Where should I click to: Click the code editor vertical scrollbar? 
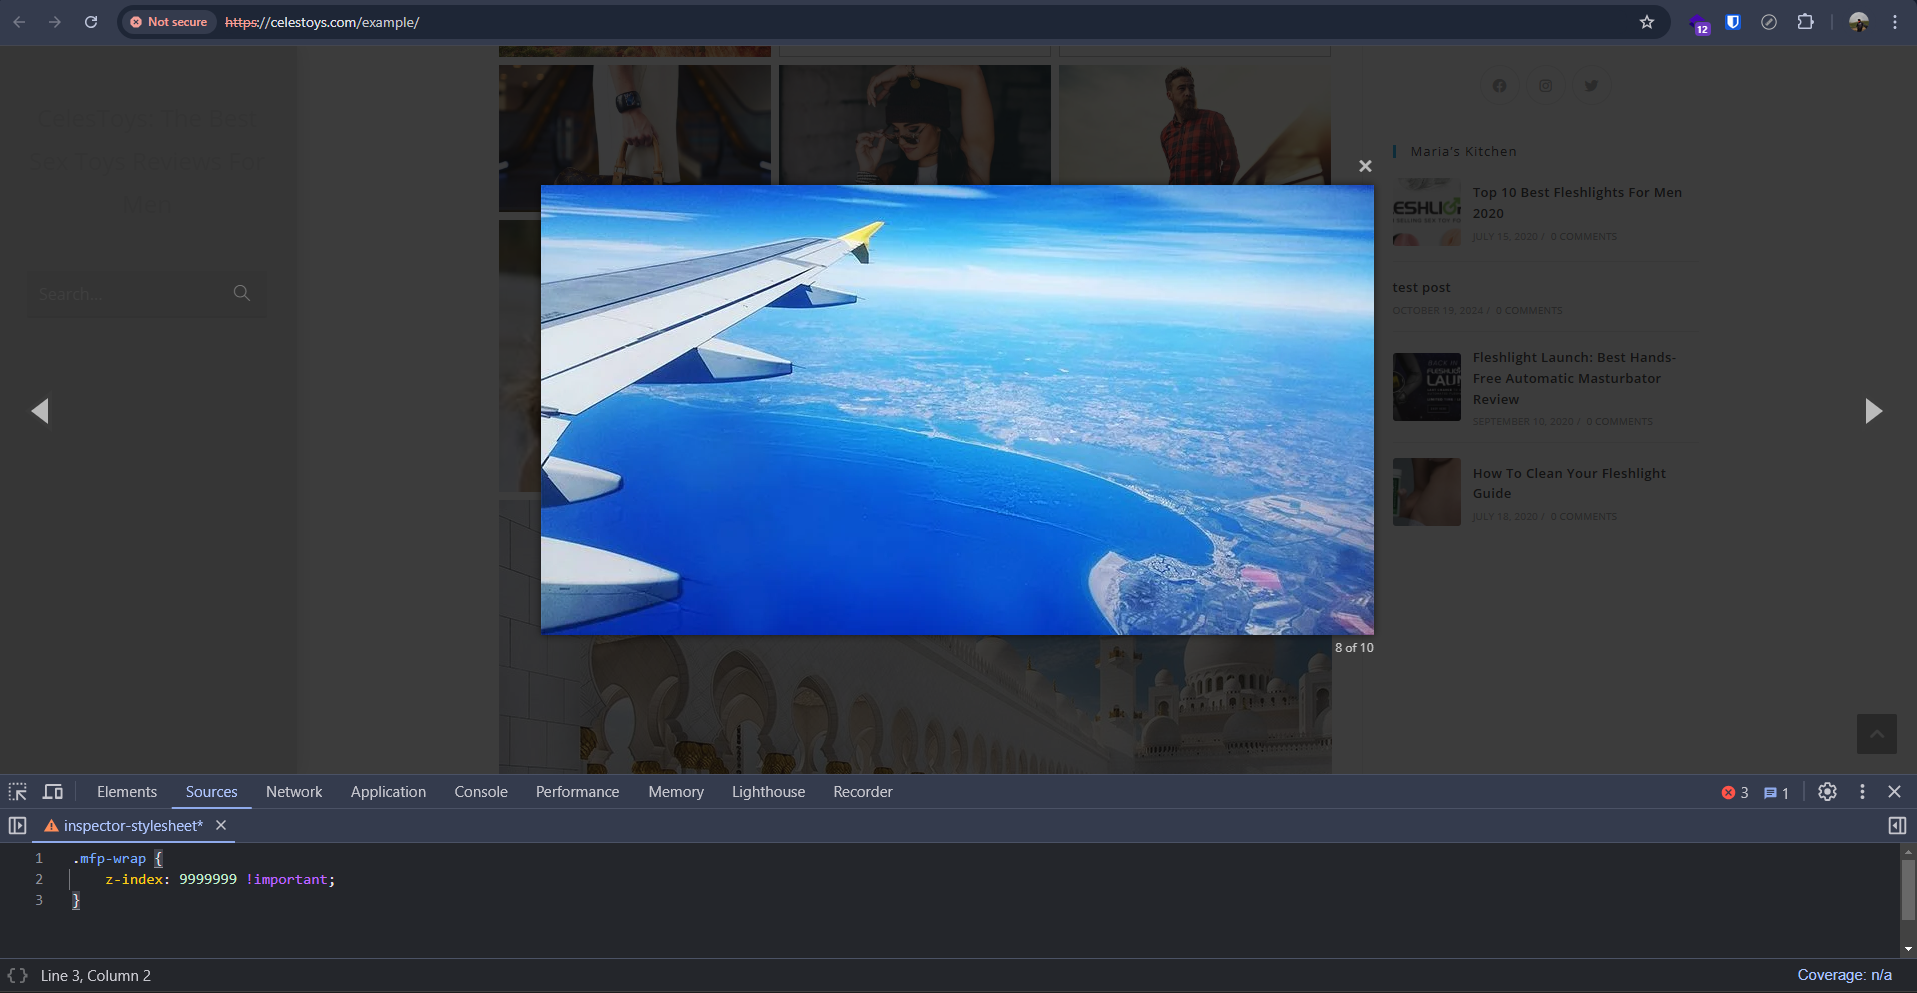(1908, 890)
